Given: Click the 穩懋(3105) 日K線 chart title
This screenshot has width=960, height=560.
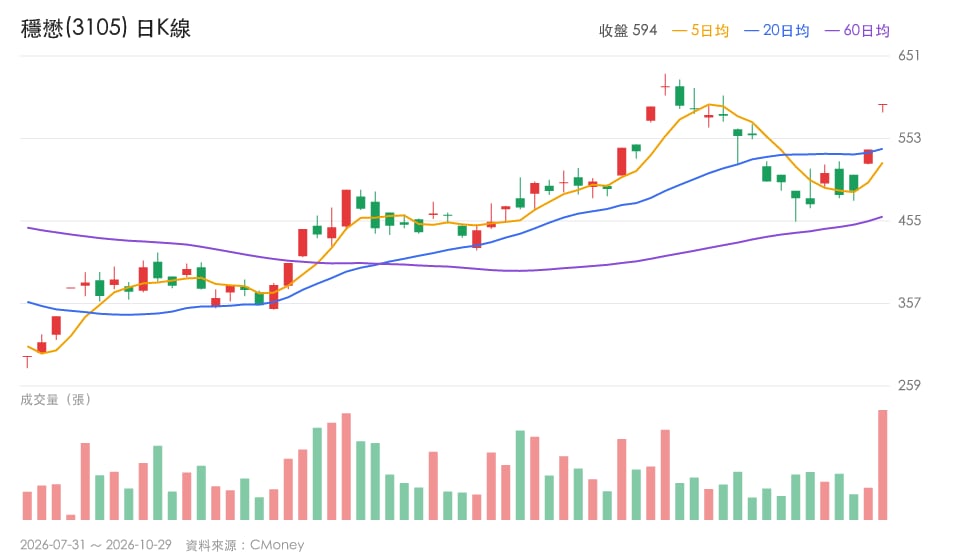Looking at the screenshot, I should [x=105, y=28].
